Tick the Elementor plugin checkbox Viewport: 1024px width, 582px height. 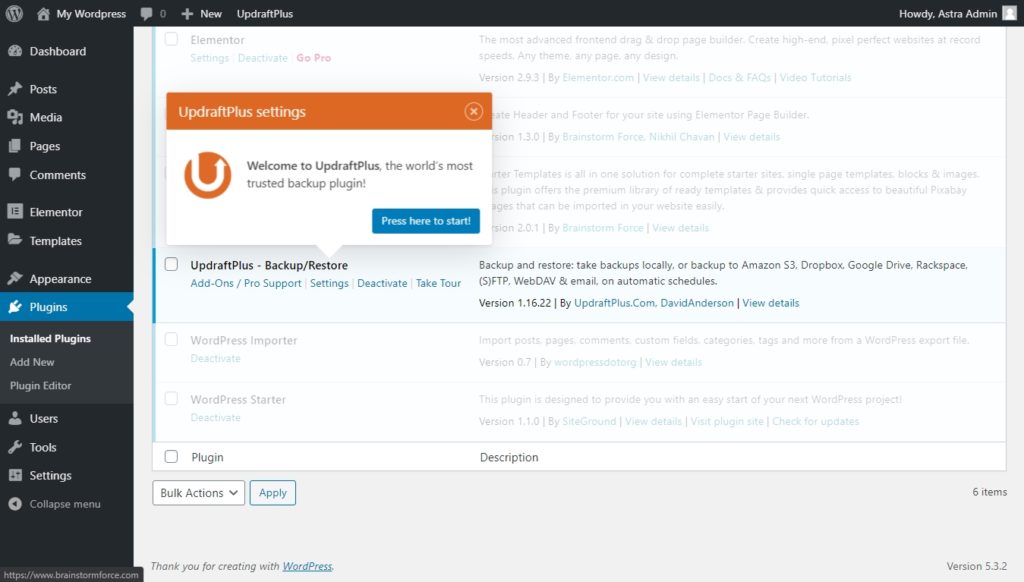point(171,39)
